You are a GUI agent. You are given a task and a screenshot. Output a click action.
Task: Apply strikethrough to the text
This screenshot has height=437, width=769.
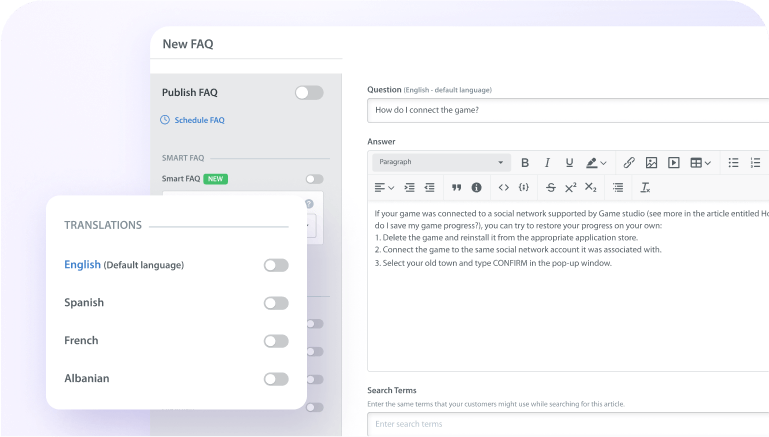pyautogui.click(x=550, y=187)
